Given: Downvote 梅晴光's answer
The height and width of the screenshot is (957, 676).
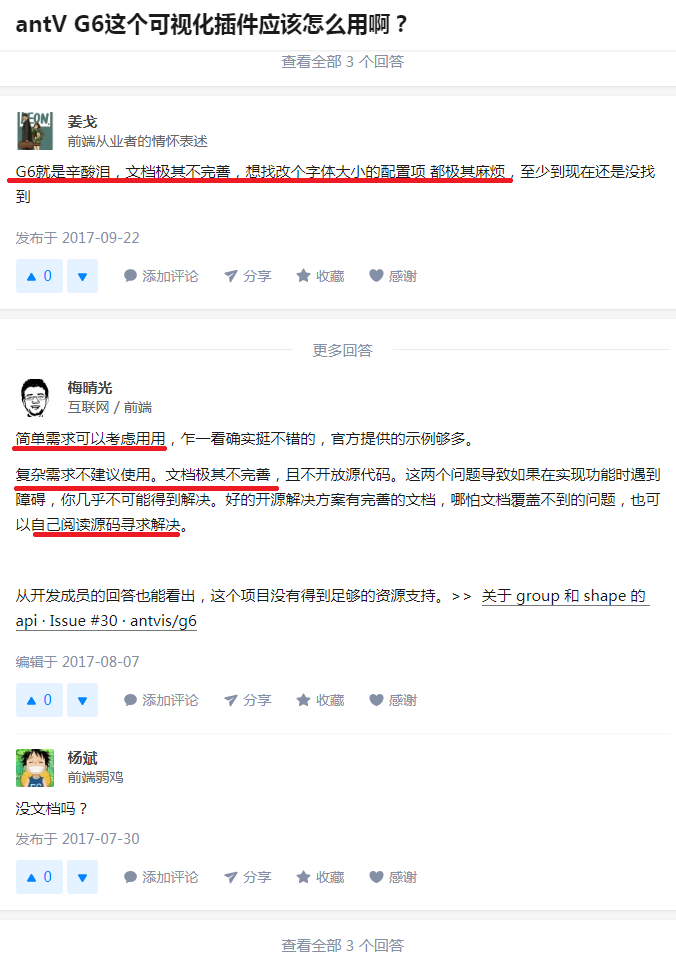Looking at the screenshot, I should (x=82, y=700).
